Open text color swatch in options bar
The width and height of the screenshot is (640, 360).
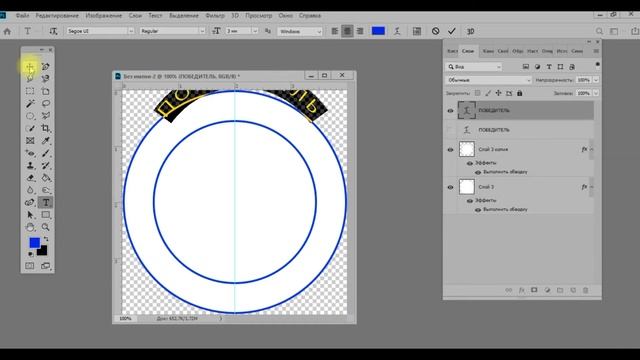[x=378, y=31]
